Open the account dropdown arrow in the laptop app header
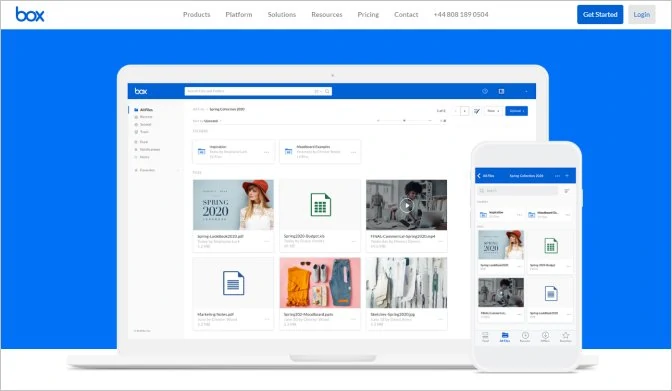The image size is (672, 391). 526,91
